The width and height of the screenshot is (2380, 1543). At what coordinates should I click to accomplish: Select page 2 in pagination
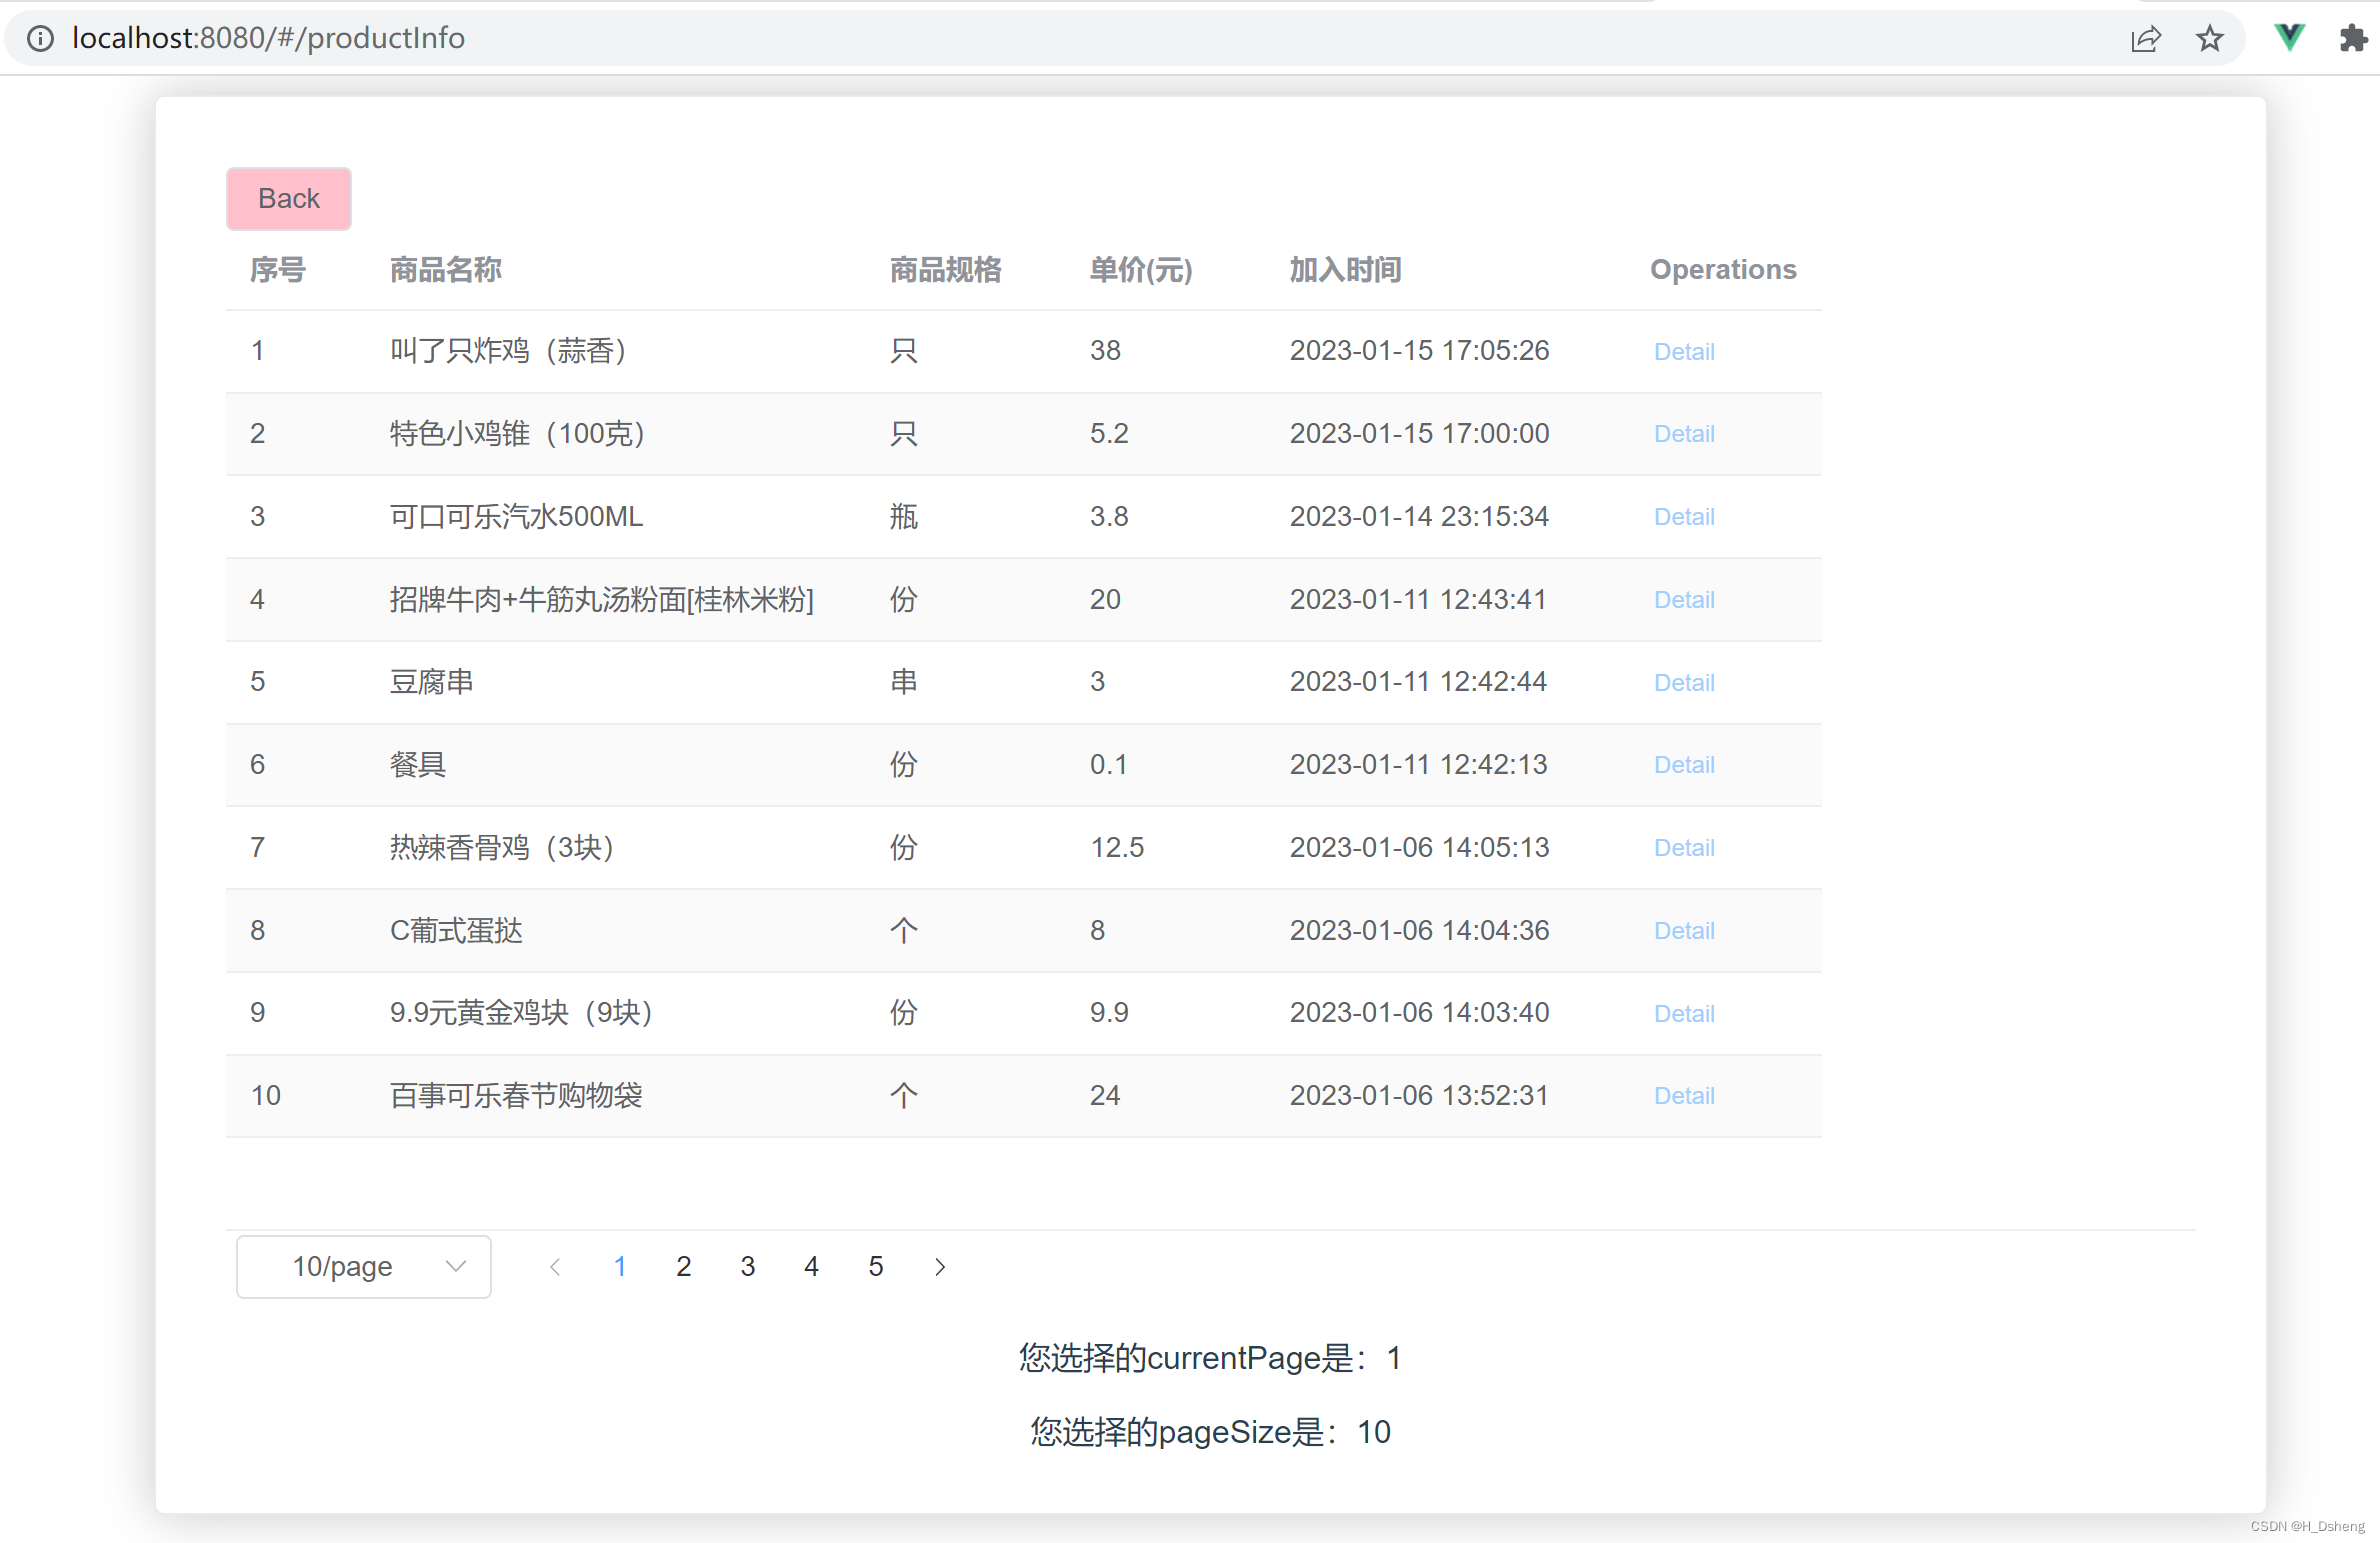[x=684, y=1267]
